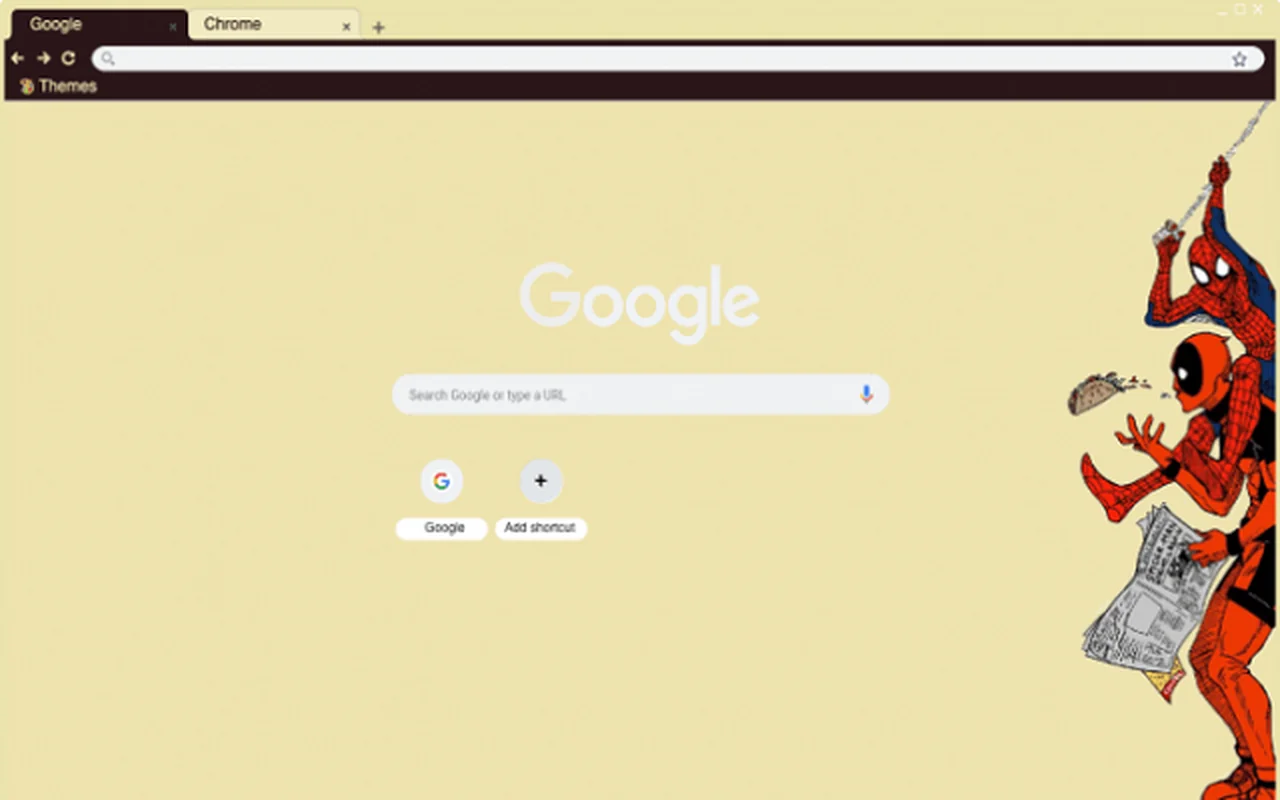This screenshot has width=1280, height=800.
Task: Click the Google logo
Action: (x=640, y=303)
